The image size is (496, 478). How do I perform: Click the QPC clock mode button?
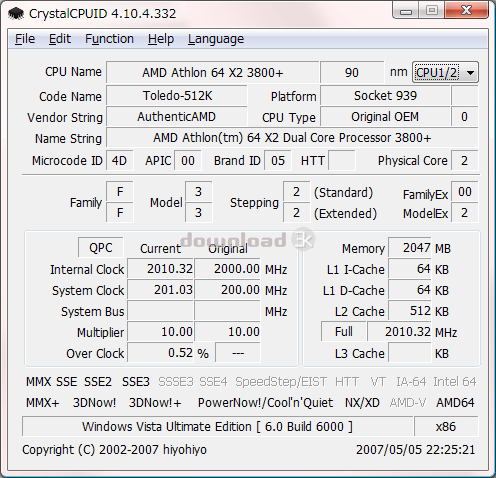101,248
